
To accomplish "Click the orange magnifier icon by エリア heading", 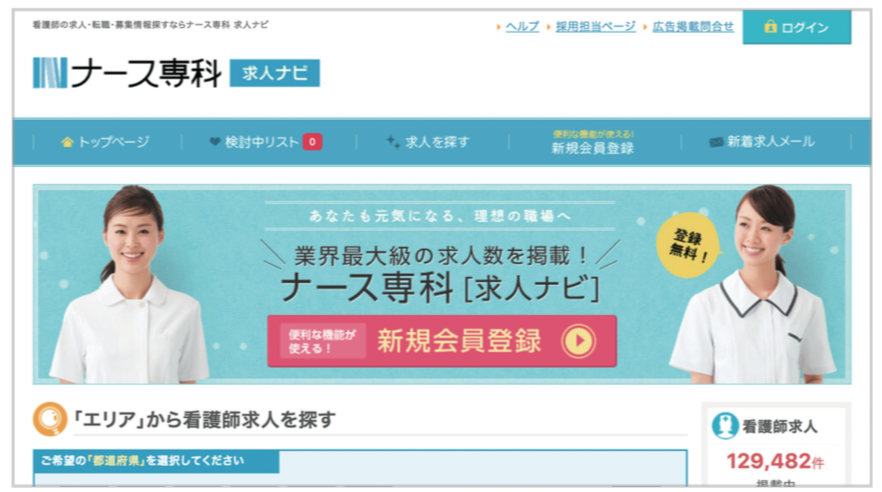I will coord(50,419).
